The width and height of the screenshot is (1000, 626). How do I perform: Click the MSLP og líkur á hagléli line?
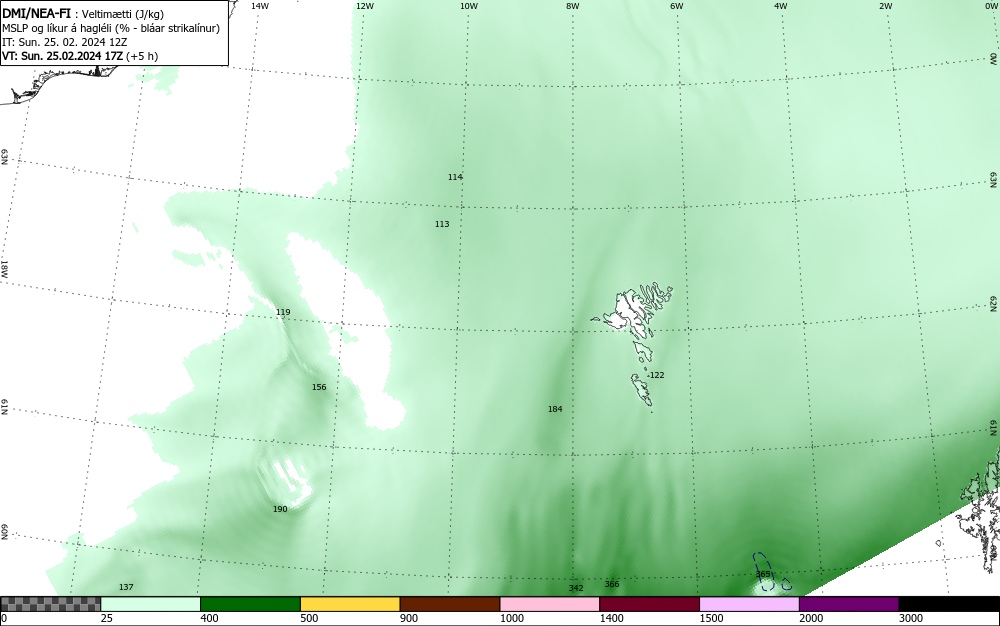tap(111, 29)
